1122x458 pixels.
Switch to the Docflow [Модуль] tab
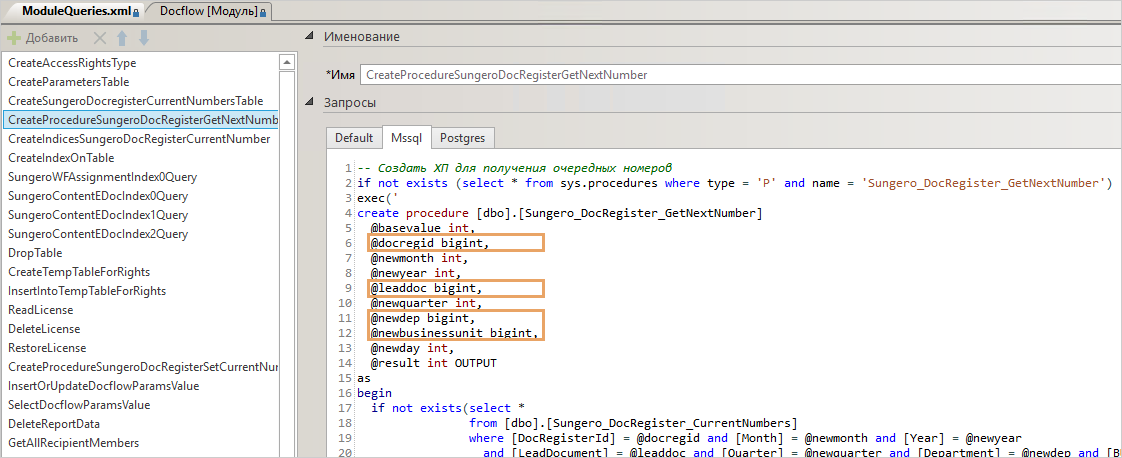point(208,11)
